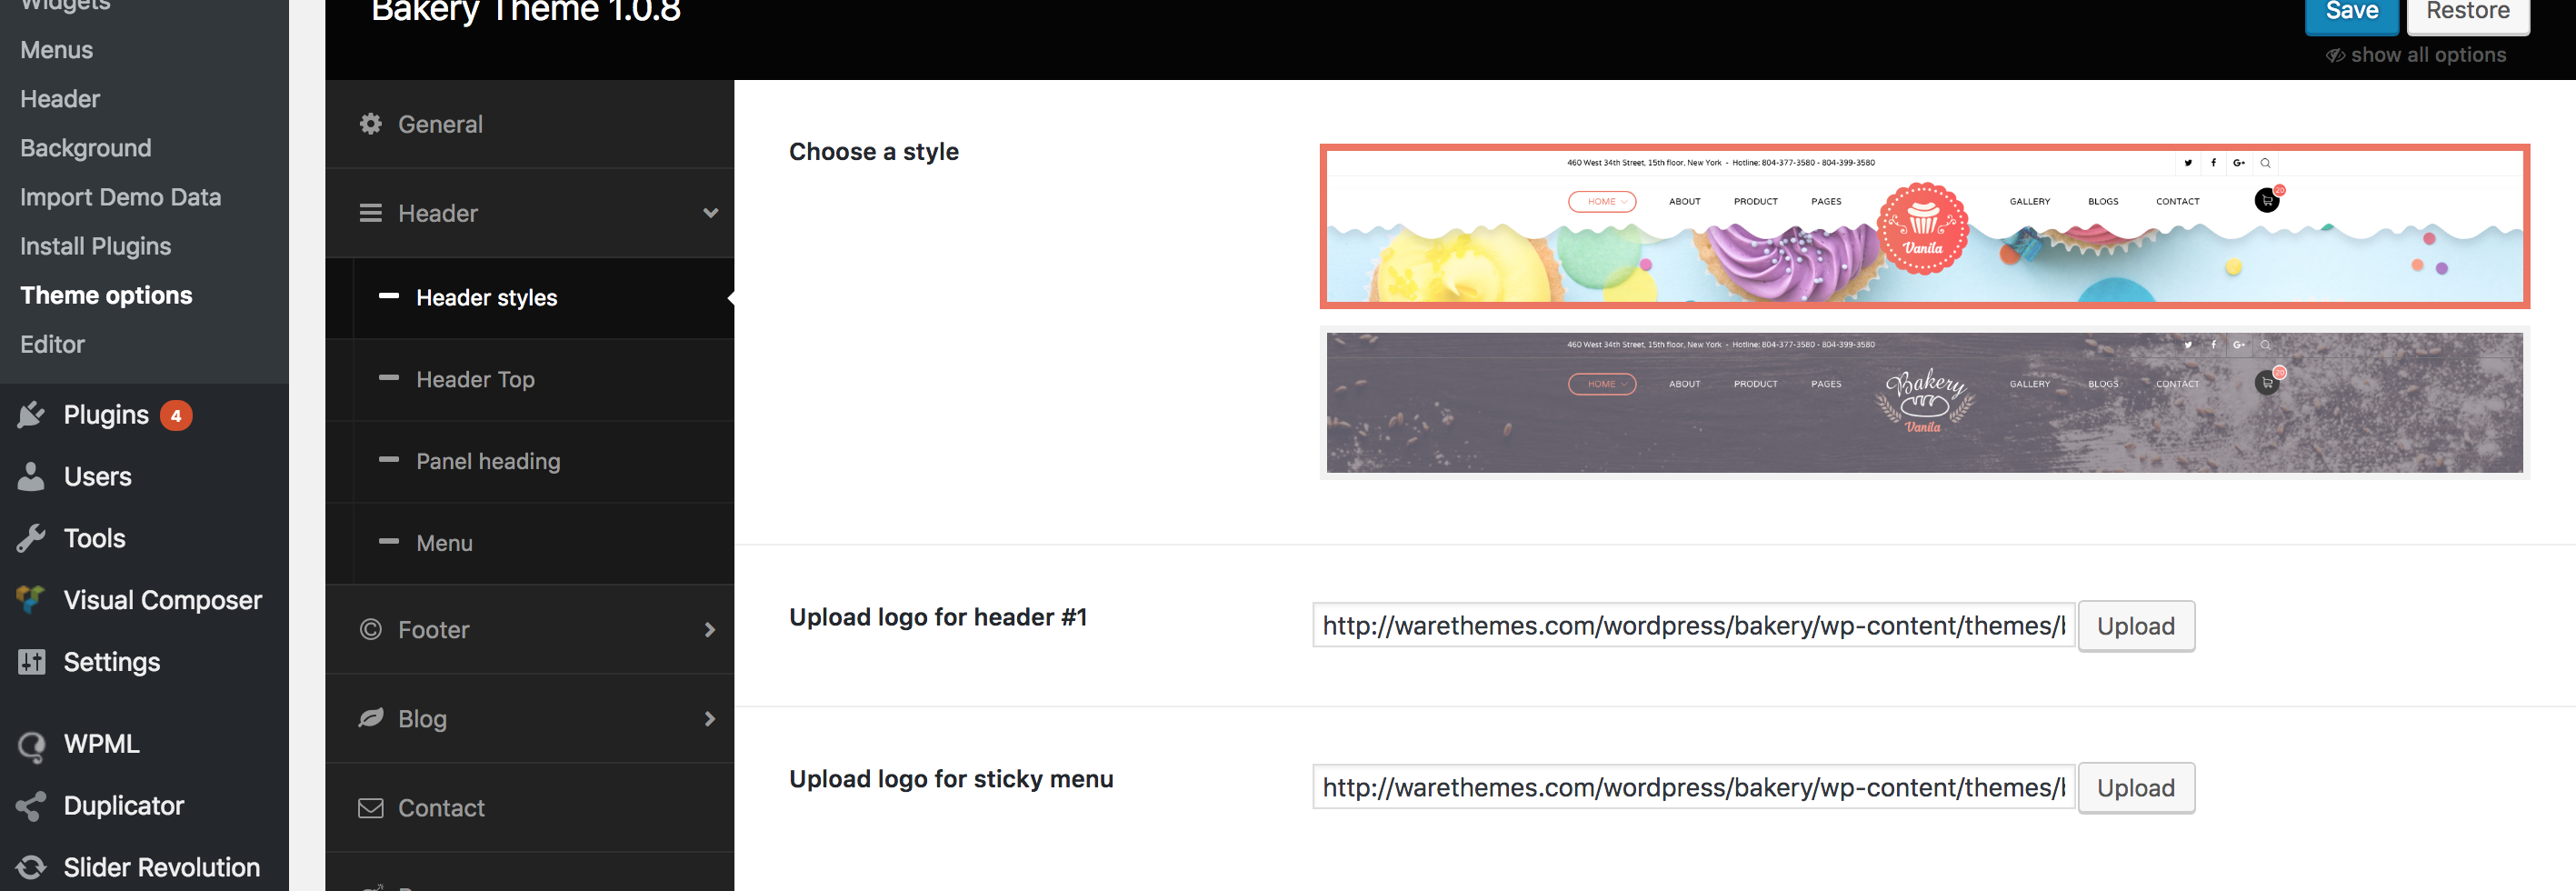The width and height of the screenshot is (2576, 891).
Task: Click the Header hamburger lines icon
Action: [x=371, y=213]
